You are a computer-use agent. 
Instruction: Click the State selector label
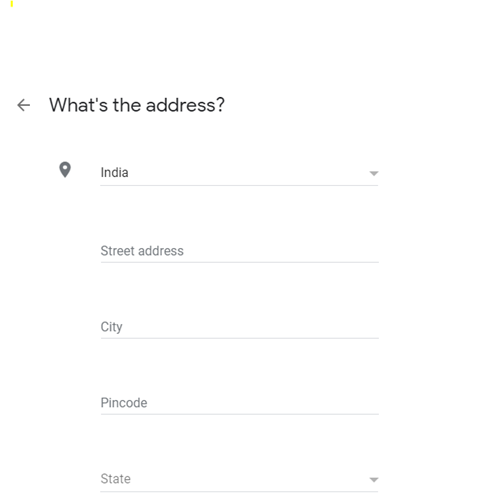tap(116, 479)
